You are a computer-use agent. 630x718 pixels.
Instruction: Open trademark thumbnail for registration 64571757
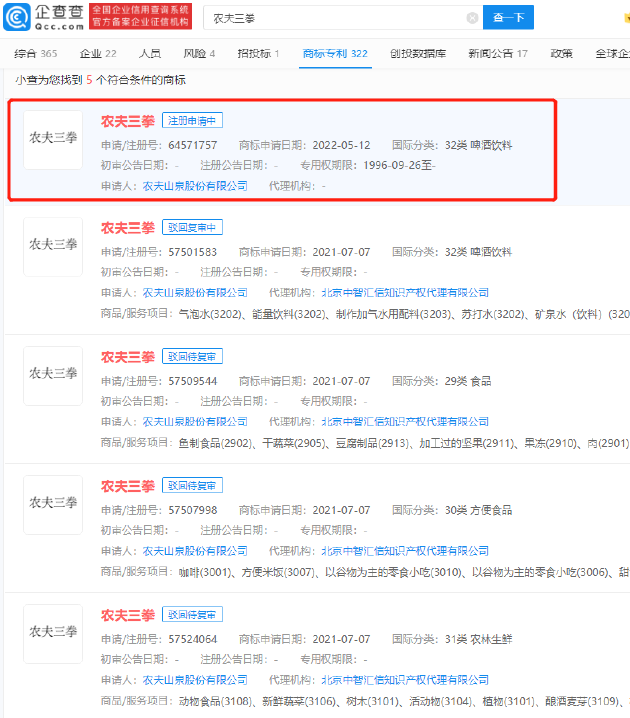click(x=53, y=140)
